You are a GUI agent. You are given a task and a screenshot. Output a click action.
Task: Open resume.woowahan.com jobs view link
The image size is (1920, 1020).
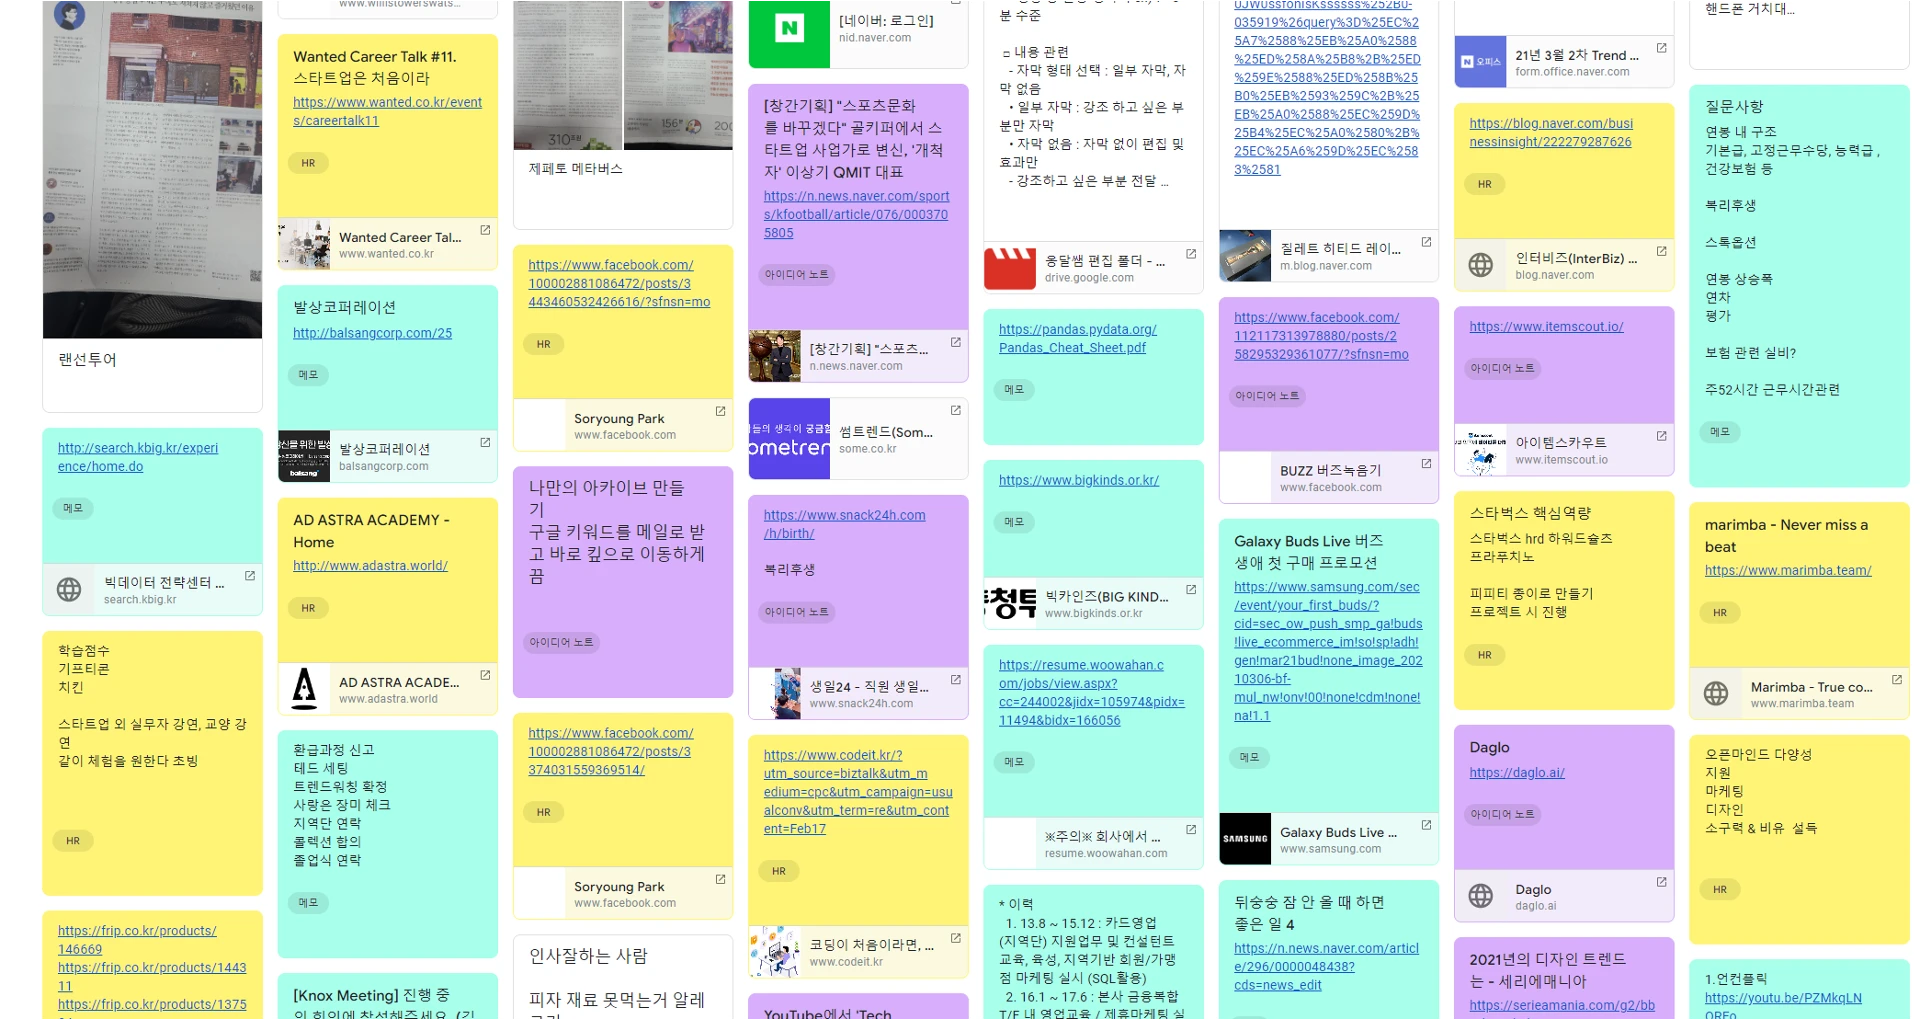[x=1092, y=692]
